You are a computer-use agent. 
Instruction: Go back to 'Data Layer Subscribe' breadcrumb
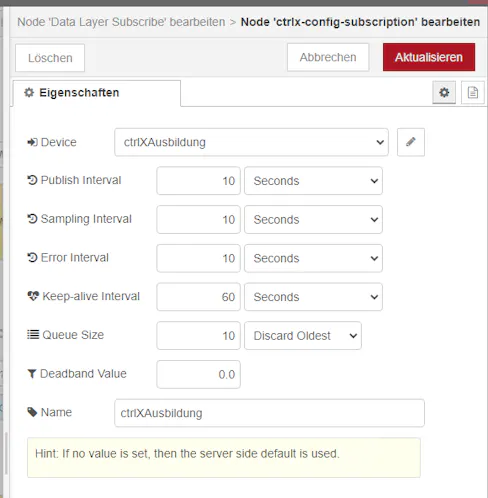click(121, 22)
